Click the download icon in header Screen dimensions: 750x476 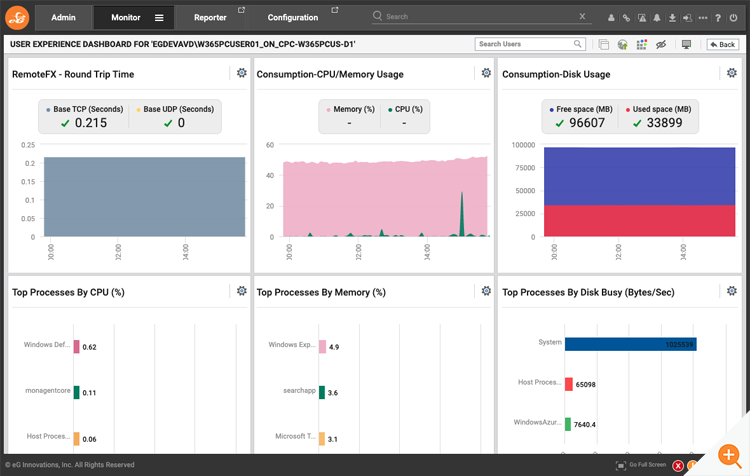[672, 18]
